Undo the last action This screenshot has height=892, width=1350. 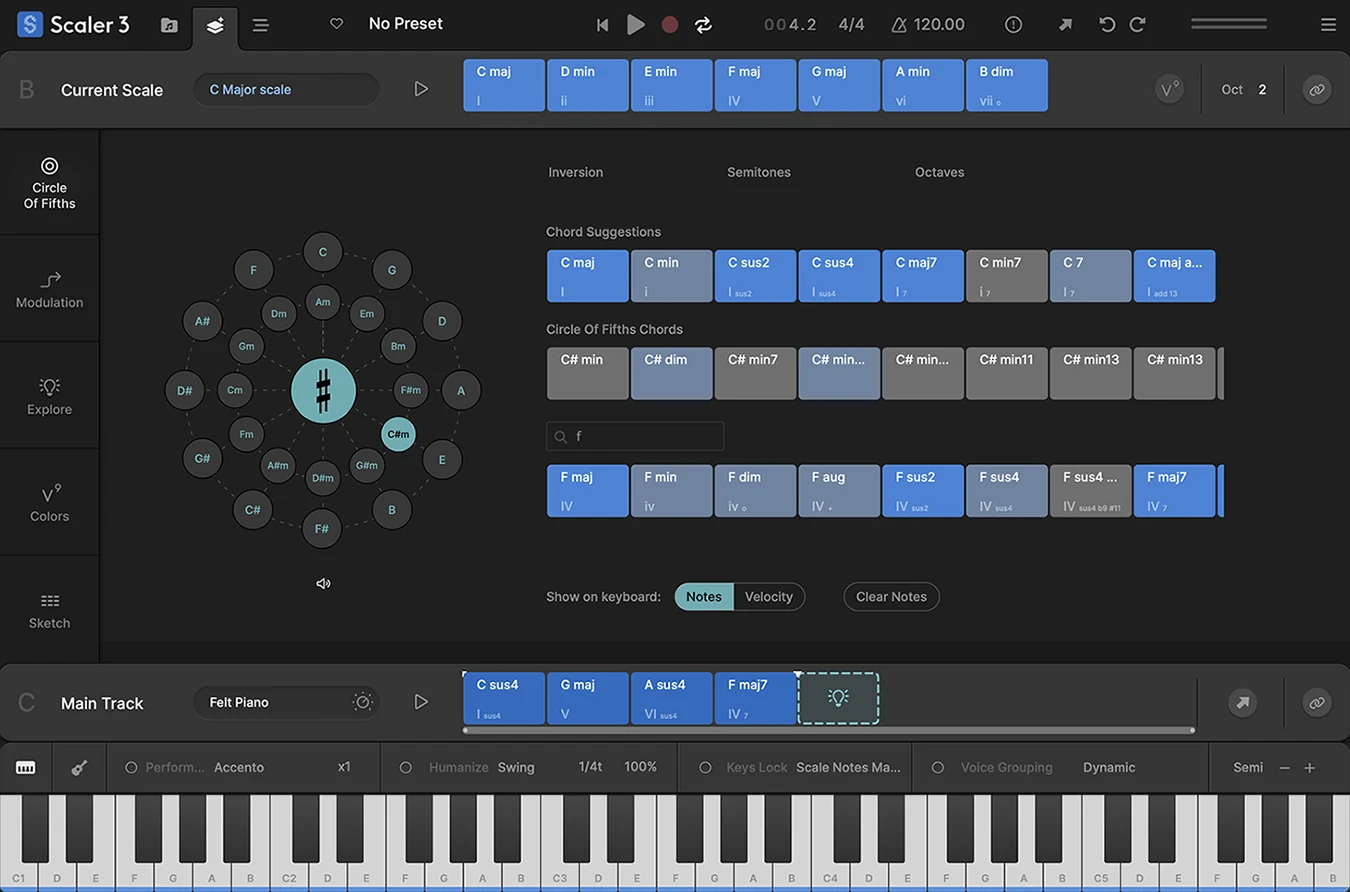(1106, 25)
